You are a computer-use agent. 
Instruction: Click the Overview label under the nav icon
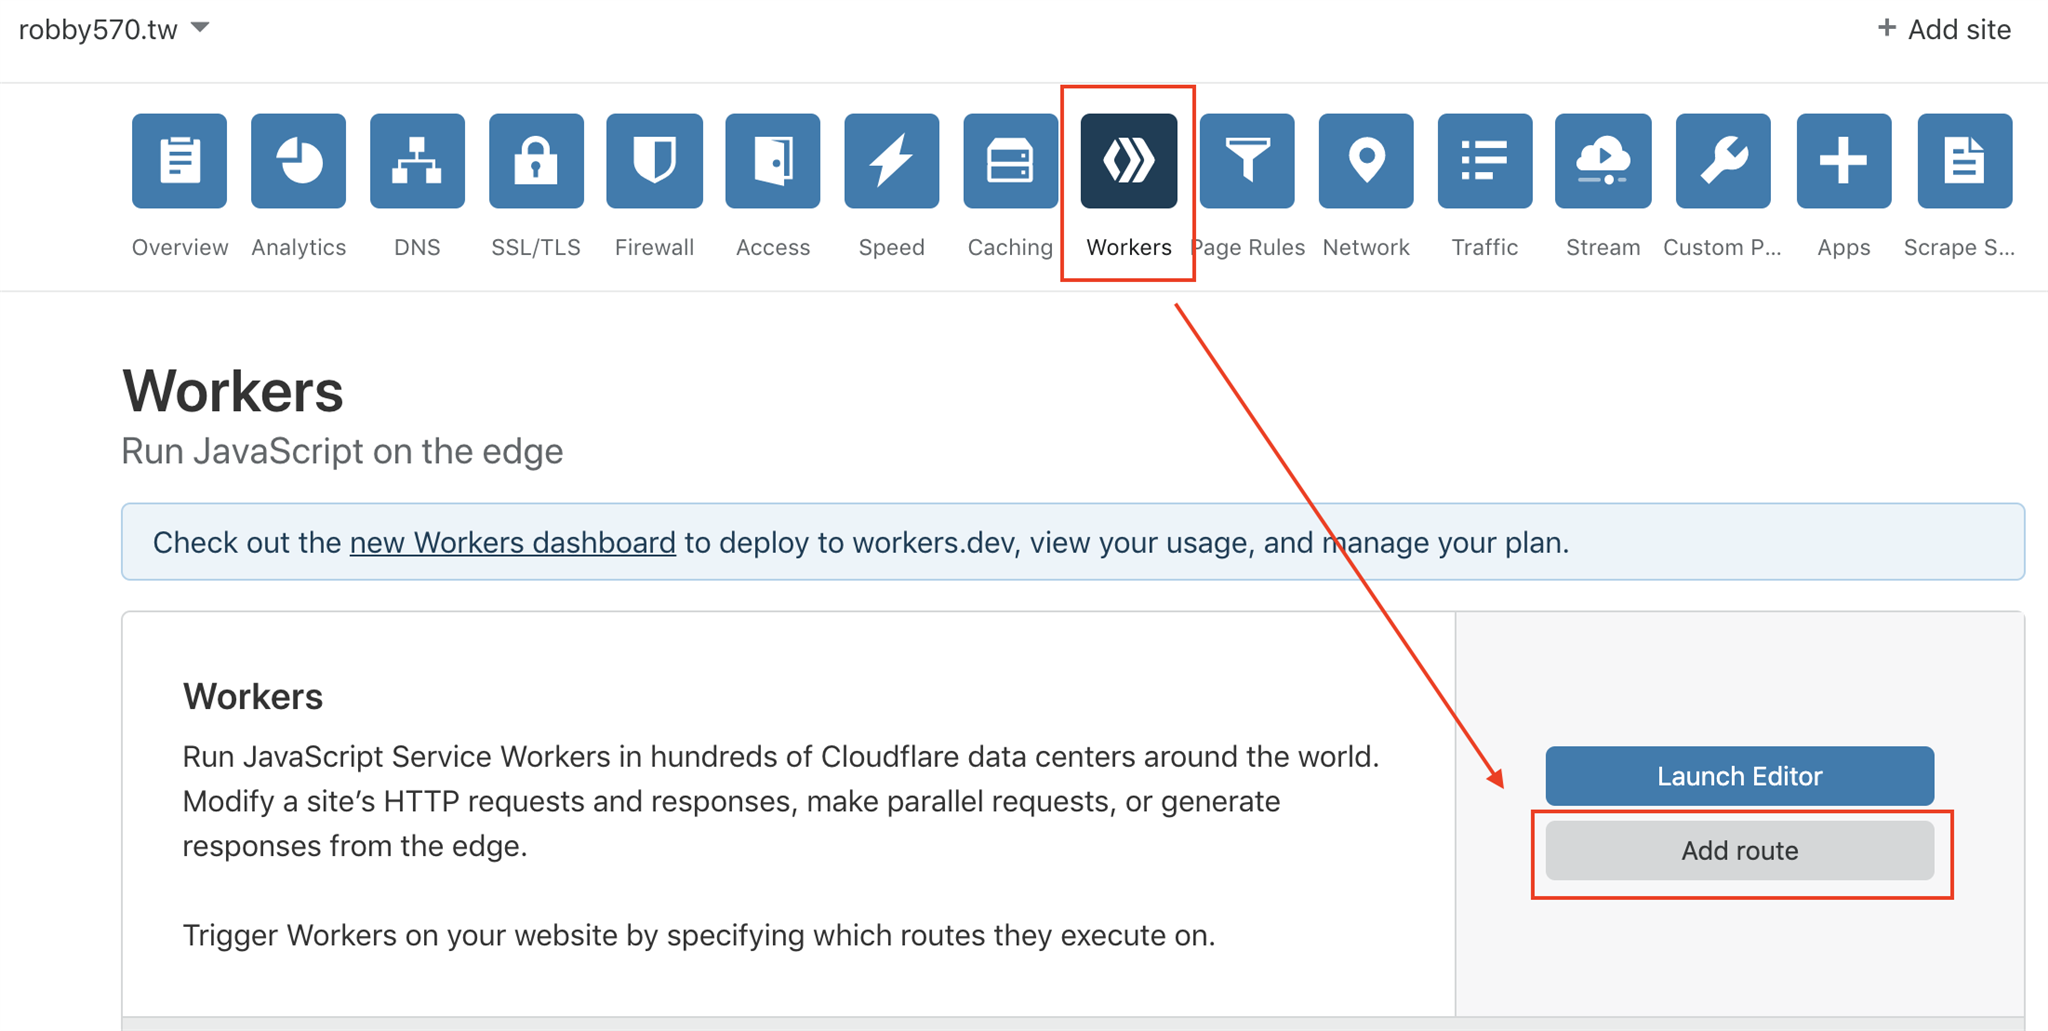pos(180,247)
